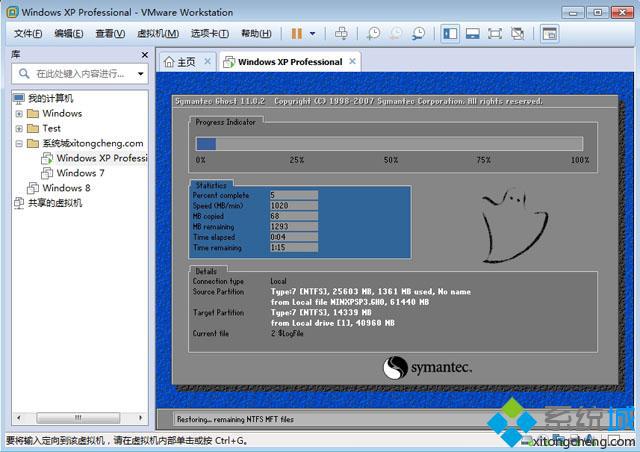Click the library horizontal scrollbar thumb
This screenshot has width=640, height=452.
click(78, 418)
